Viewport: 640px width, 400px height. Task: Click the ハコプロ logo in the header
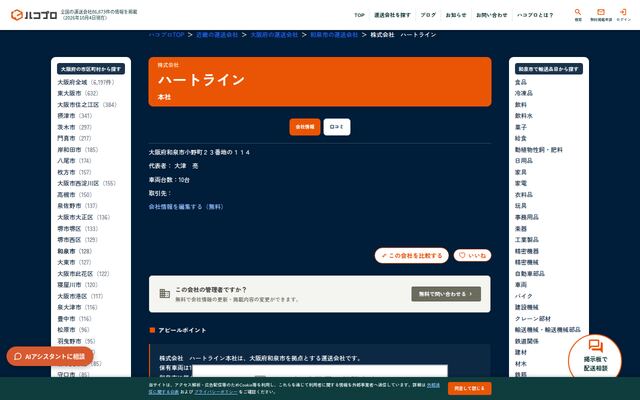tap(34, 15)
